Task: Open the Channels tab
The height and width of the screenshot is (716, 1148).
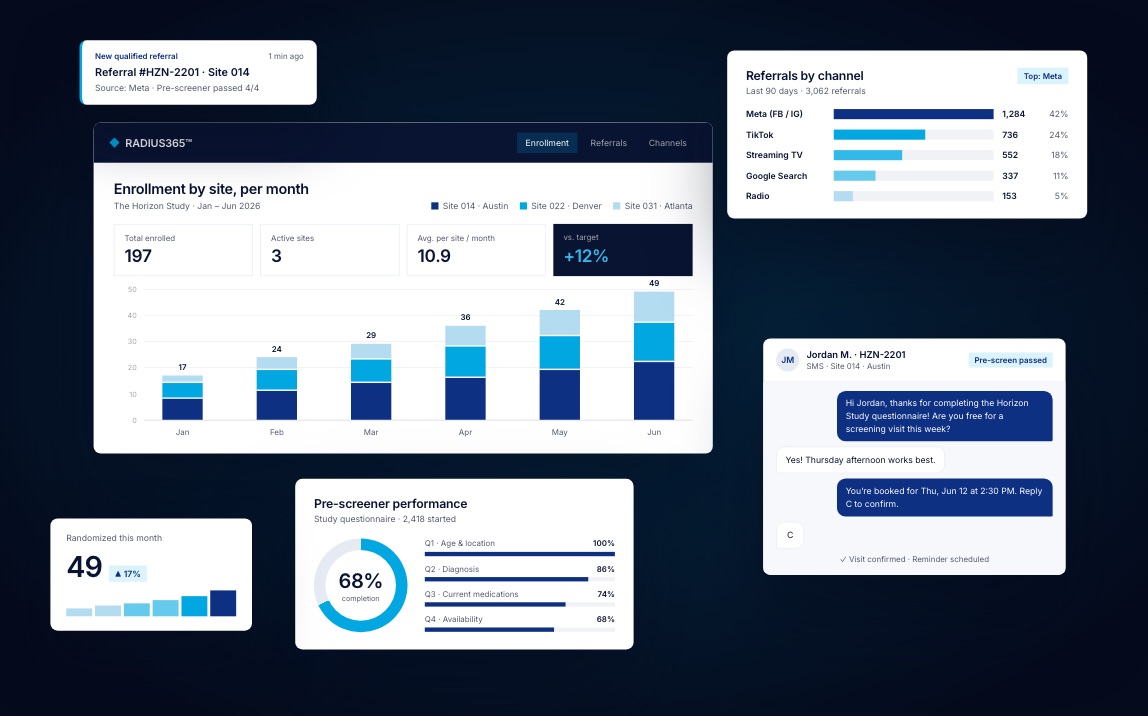Action: tap(668, 143)
